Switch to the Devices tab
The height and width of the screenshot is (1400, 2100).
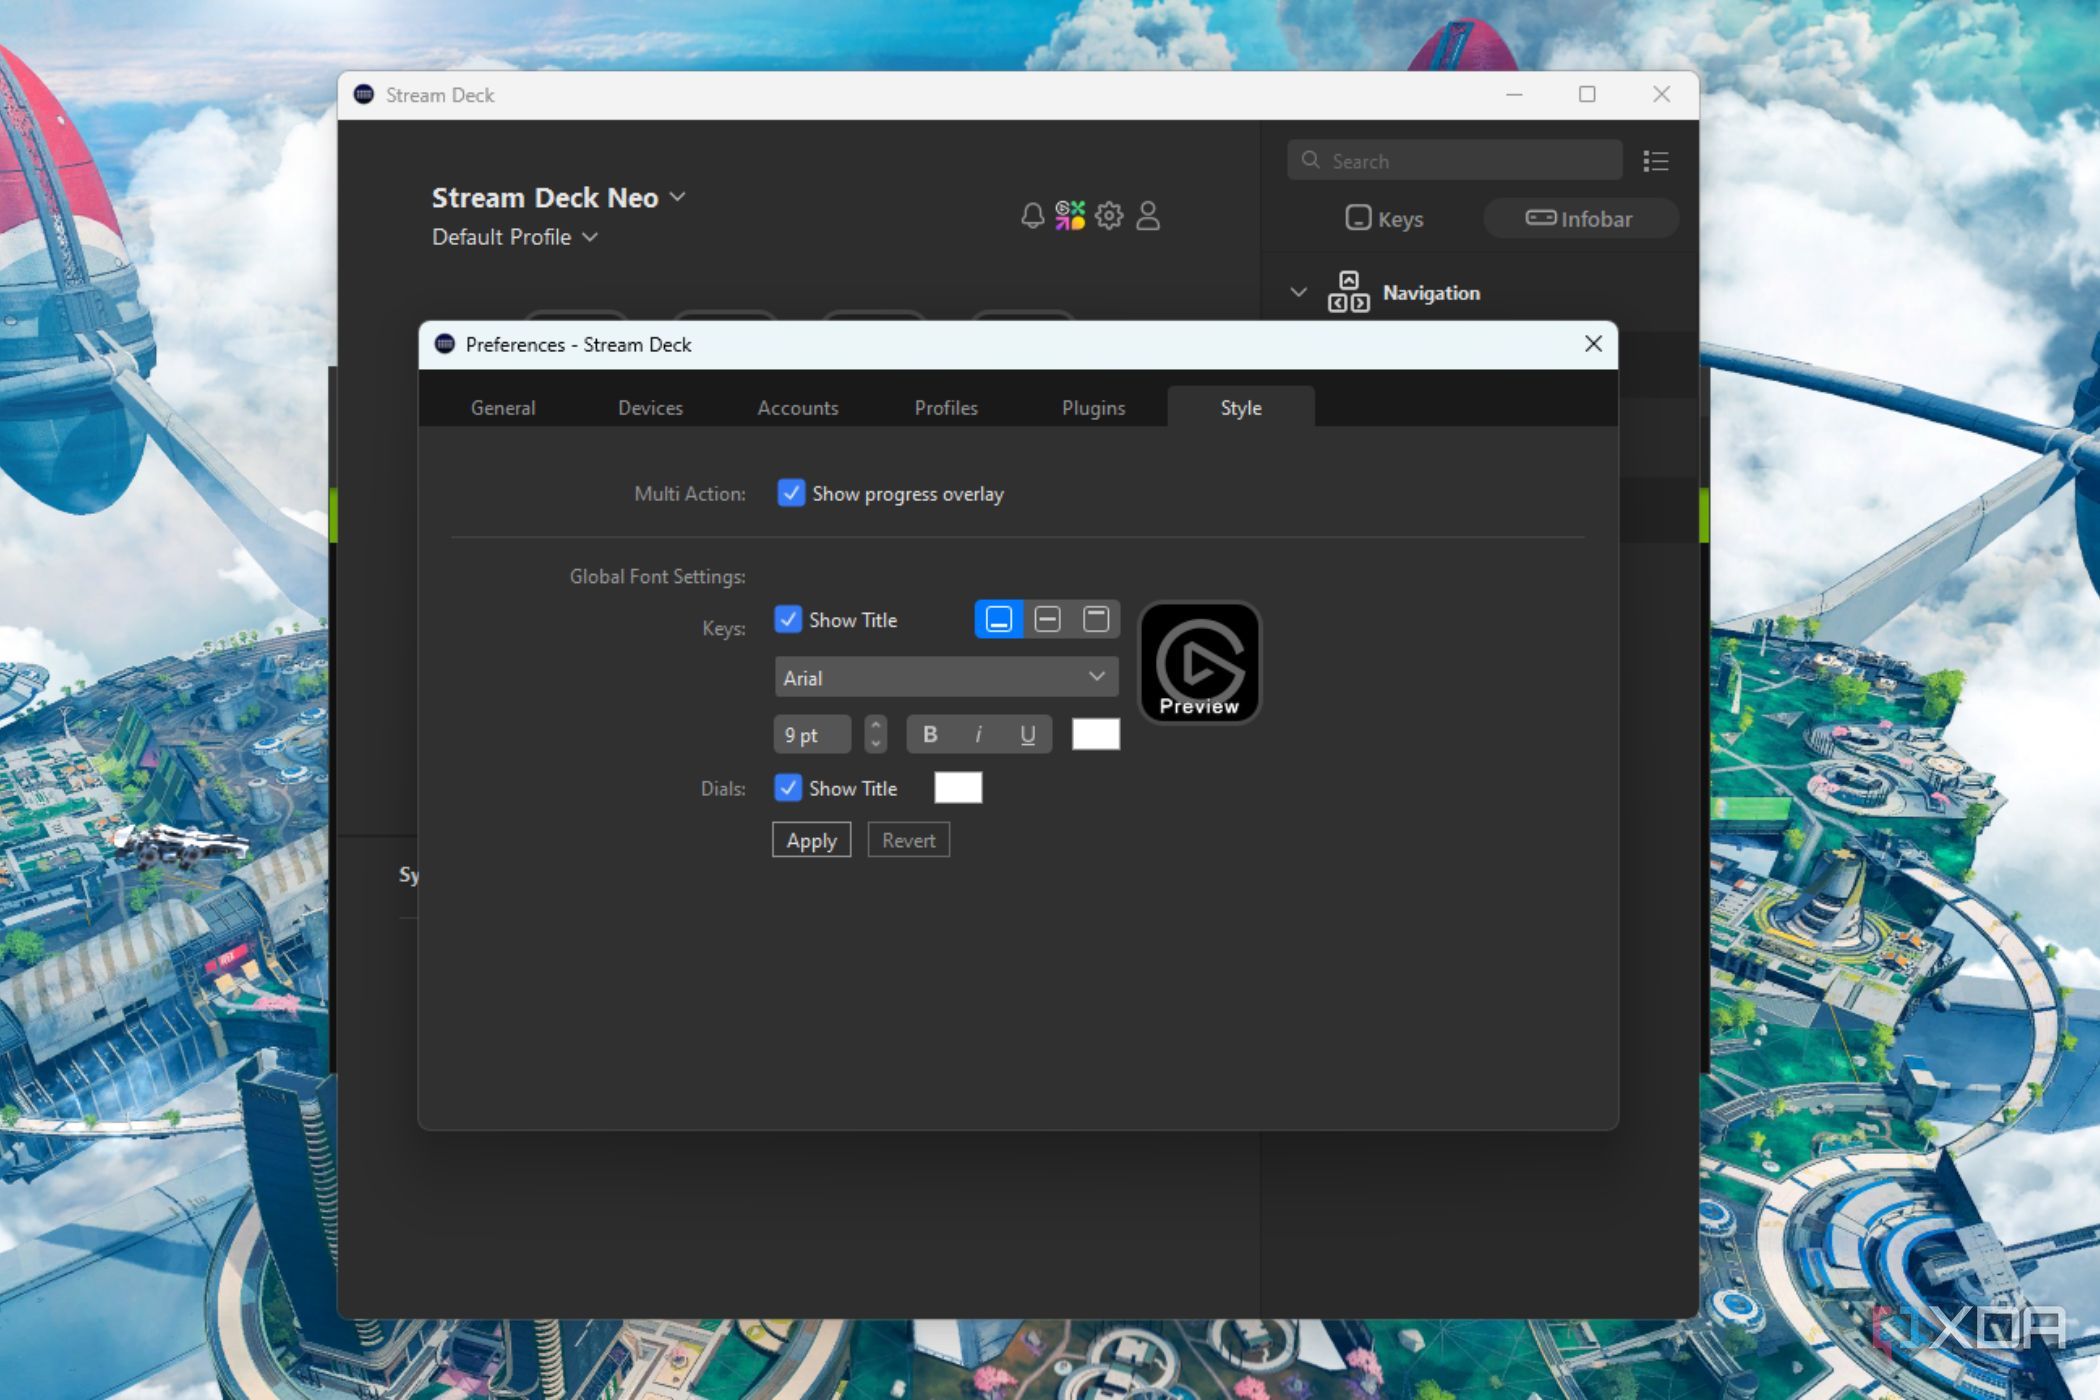(650, 408)
